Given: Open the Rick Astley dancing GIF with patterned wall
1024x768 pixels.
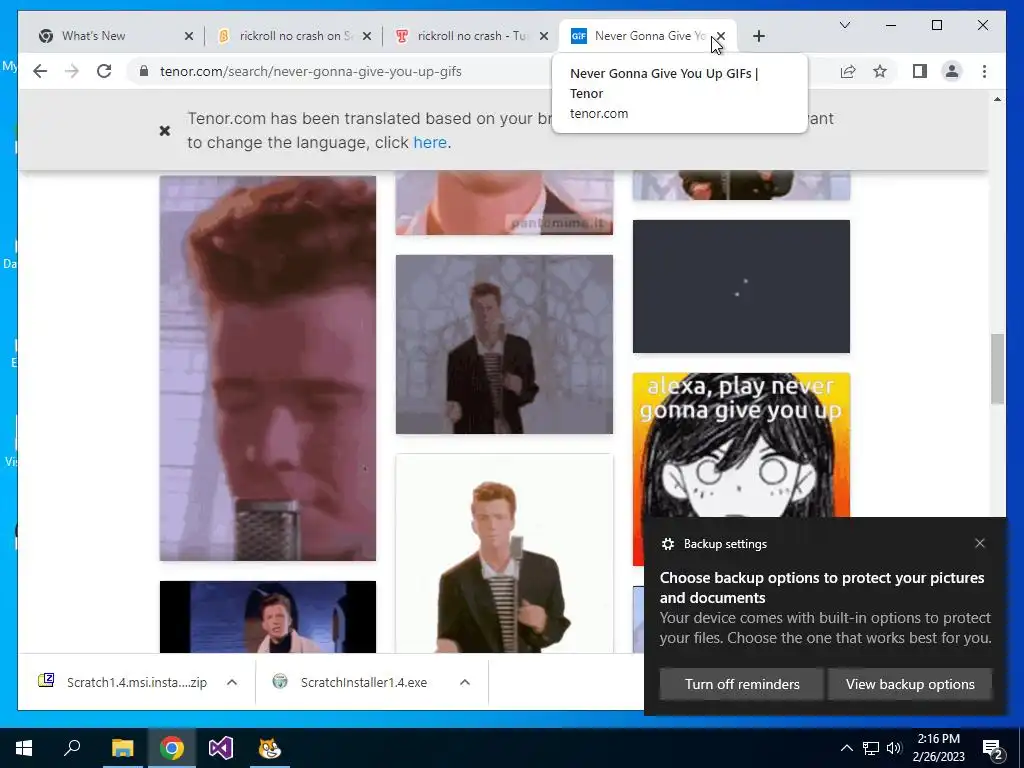Looking at the screenshot, I should 504,344.
